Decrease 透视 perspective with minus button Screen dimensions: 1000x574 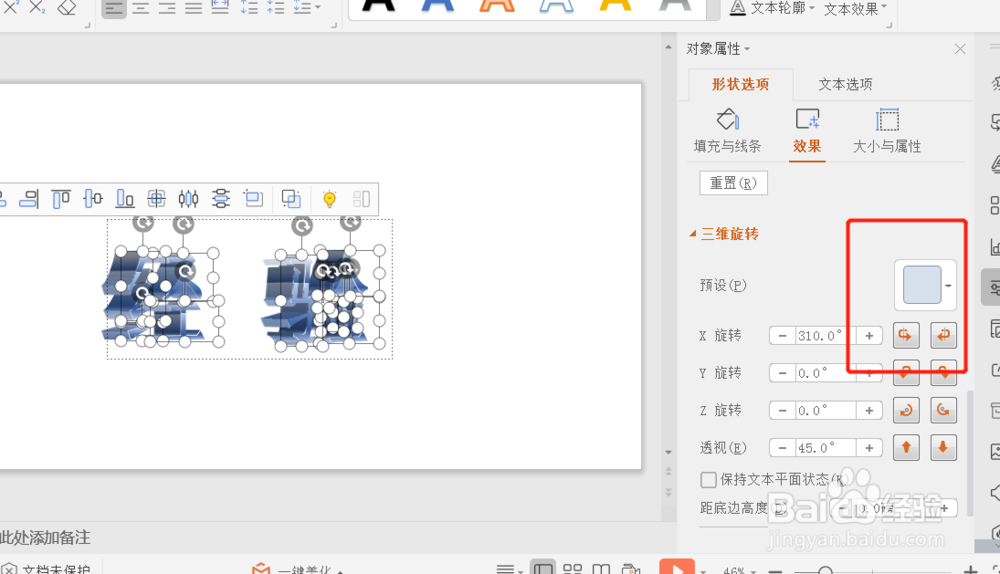[x=783, y=448]
